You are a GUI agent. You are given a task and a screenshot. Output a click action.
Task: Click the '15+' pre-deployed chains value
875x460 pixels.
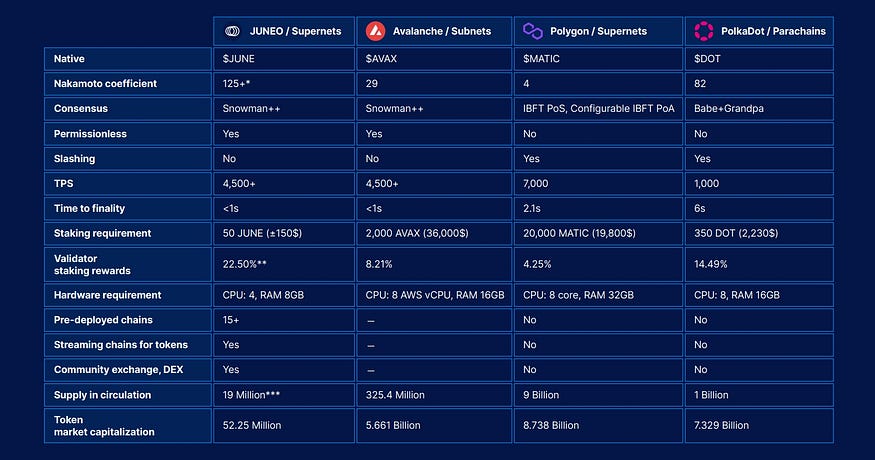231,320
